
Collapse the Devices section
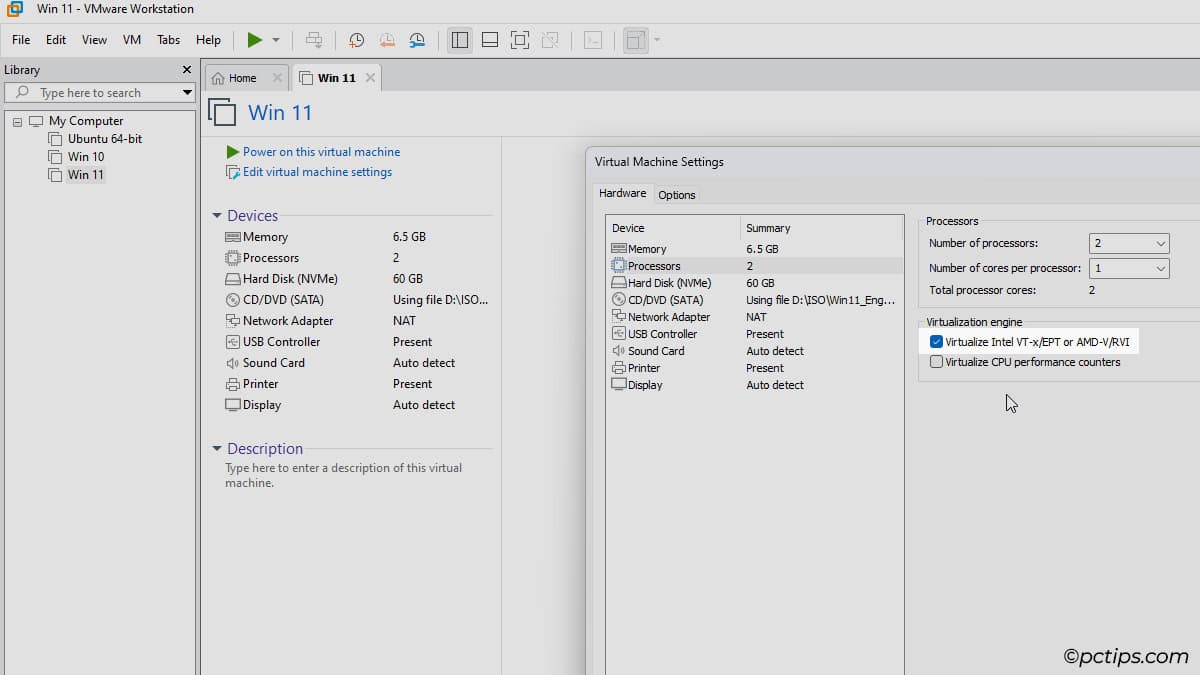216,215
